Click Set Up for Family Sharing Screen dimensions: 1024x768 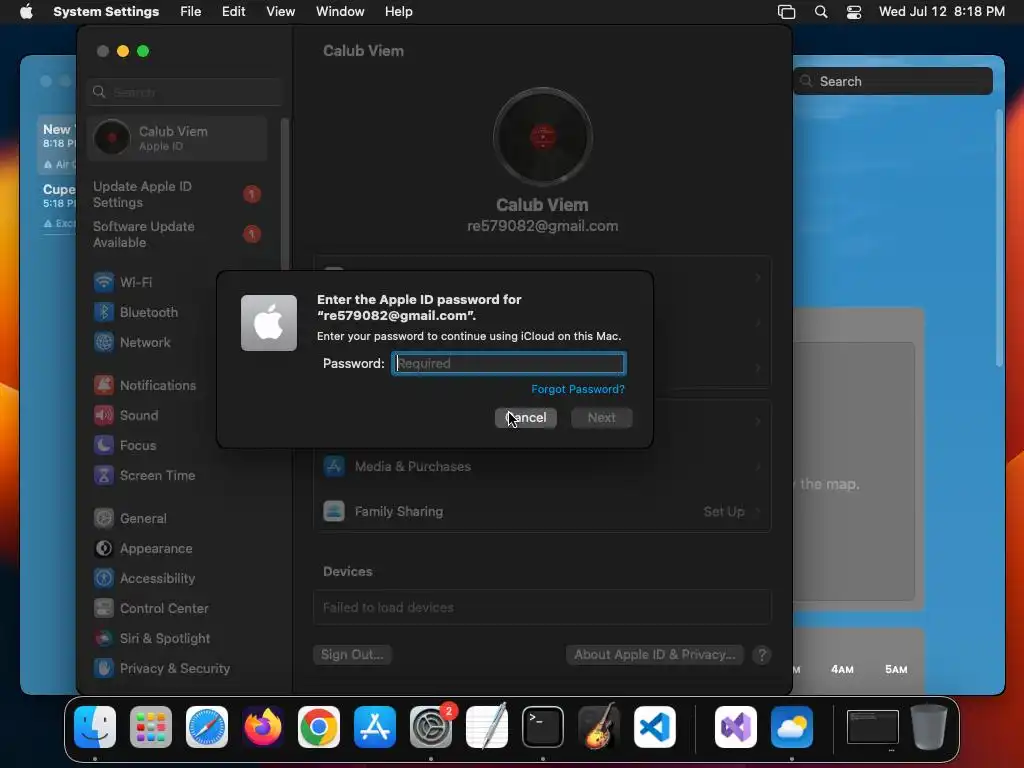coord(724,511)
